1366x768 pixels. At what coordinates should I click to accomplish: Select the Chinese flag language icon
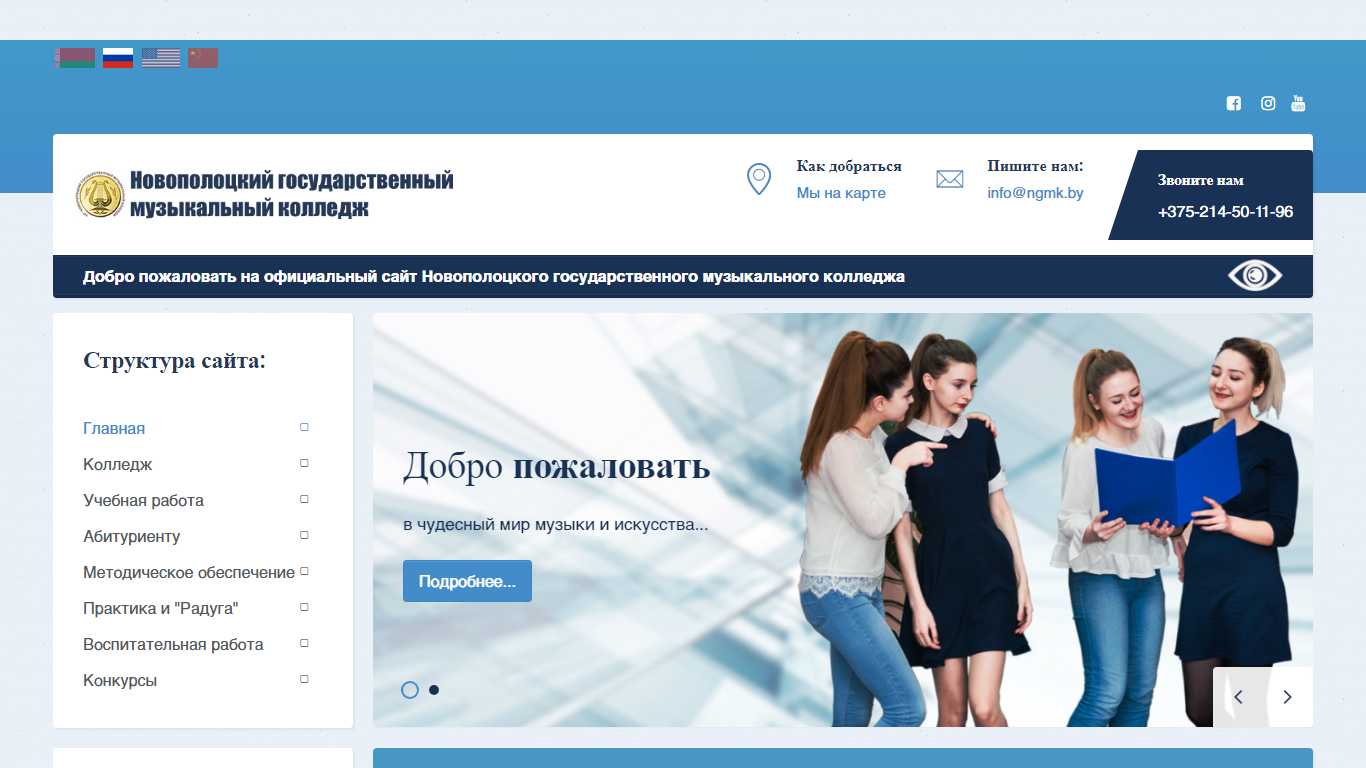(x=203, y=58)
